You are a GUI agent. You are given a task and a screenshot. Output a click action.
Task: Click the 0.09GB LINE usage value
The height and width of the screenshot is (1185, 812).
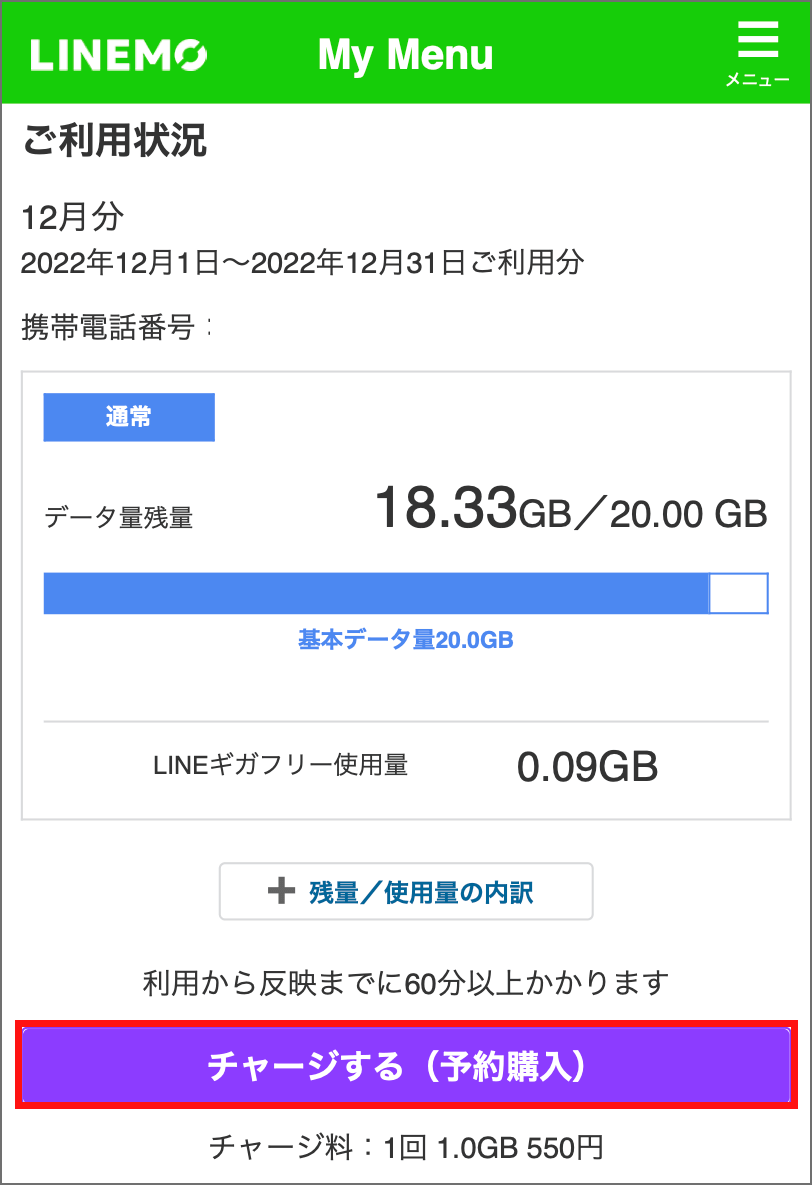587,767
